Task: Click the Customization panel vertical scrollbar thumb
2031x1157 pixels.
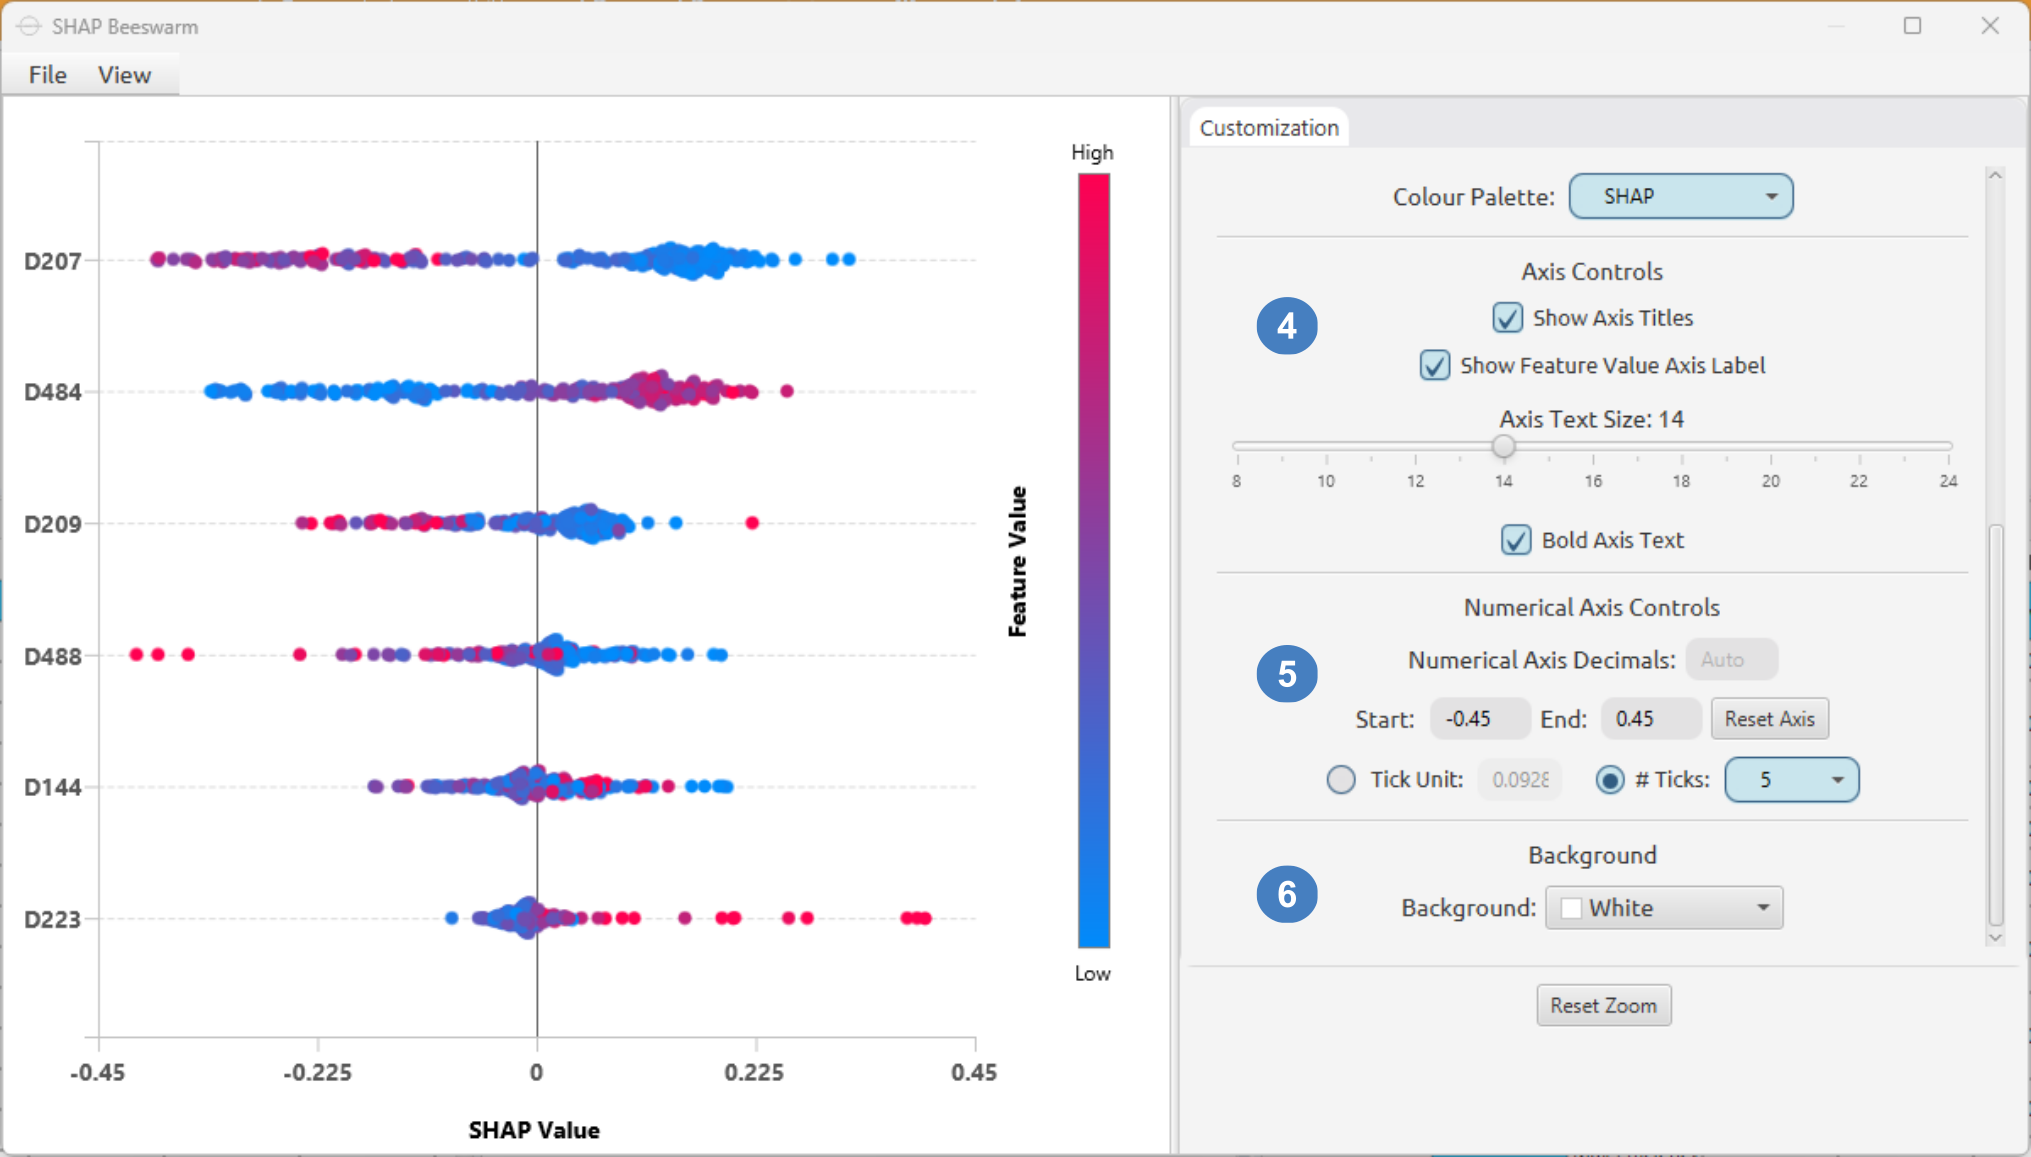Action: pos(1995,725)
